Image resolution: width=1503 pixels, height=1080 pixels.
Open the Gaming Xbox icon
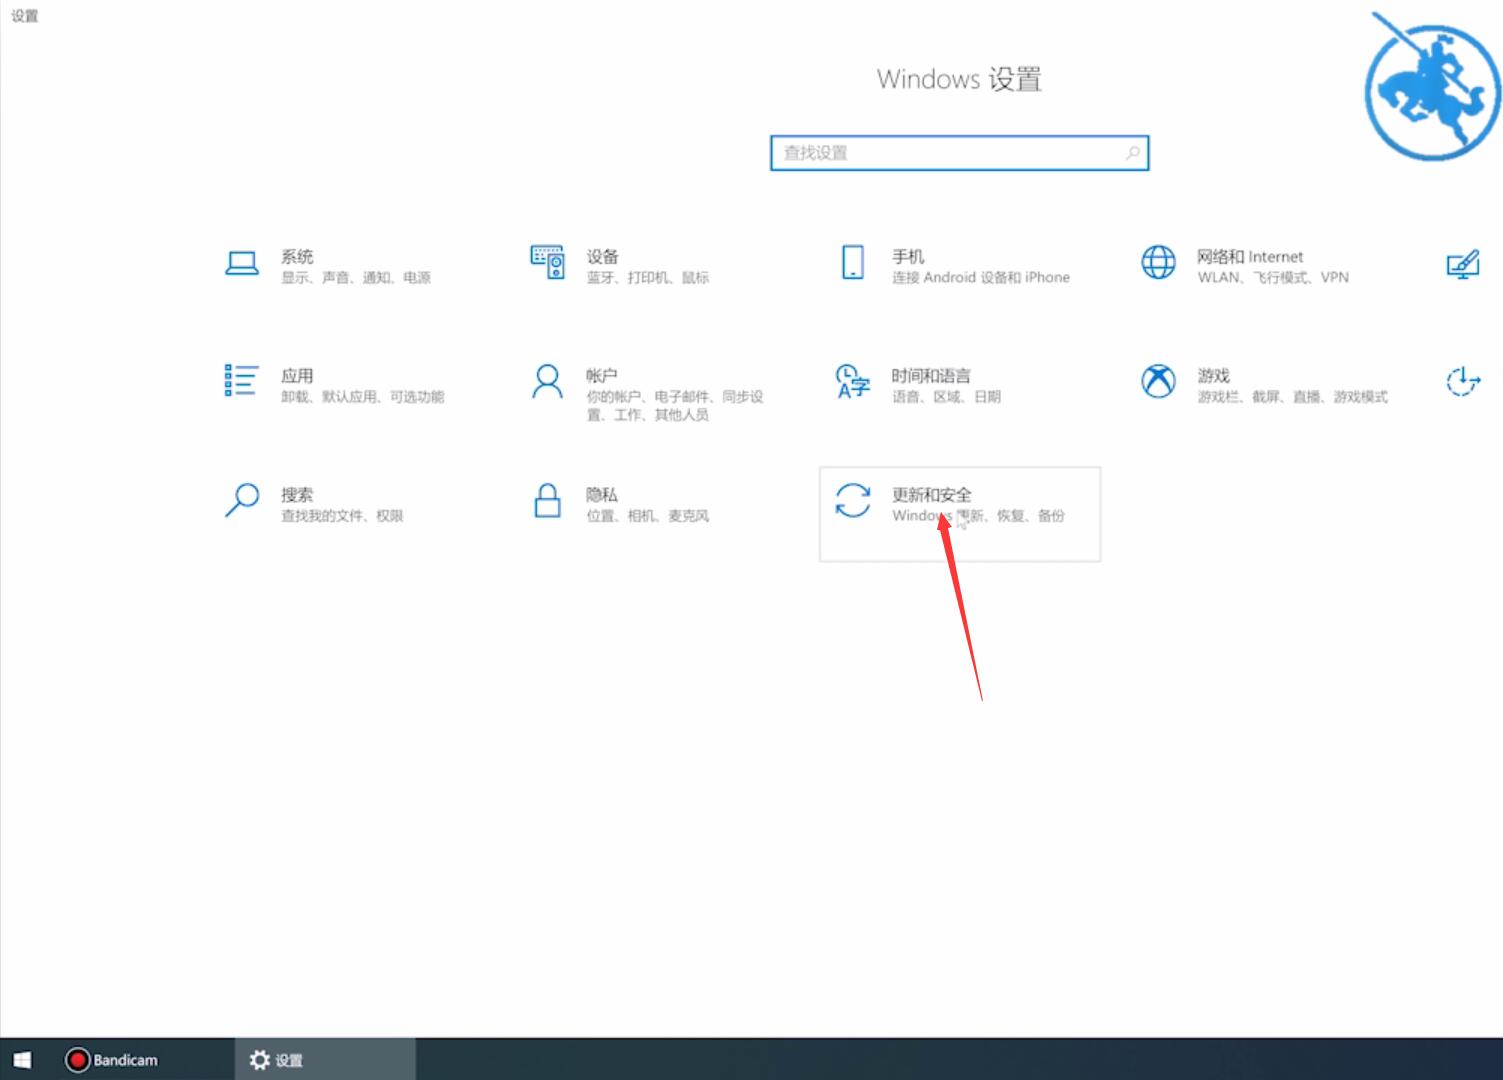1158,381
